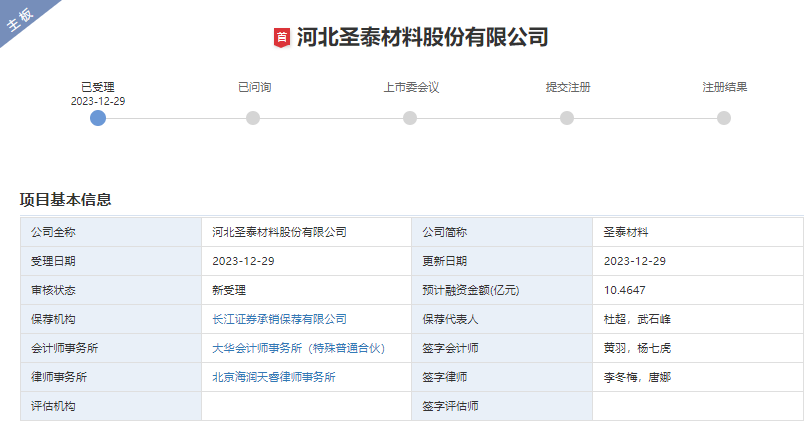Viewport: 810px width, 426px height.
Task: Click the 主板 corner ribbon badge
Action: [22, 21]
